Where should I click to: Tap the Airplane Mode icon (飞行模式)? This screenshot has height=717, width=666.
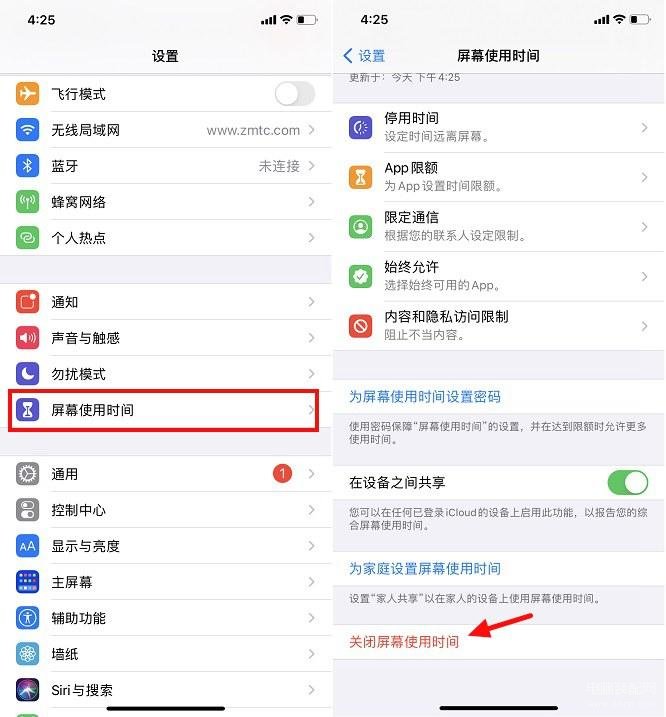pyautogui.click(x=27, y=94)
